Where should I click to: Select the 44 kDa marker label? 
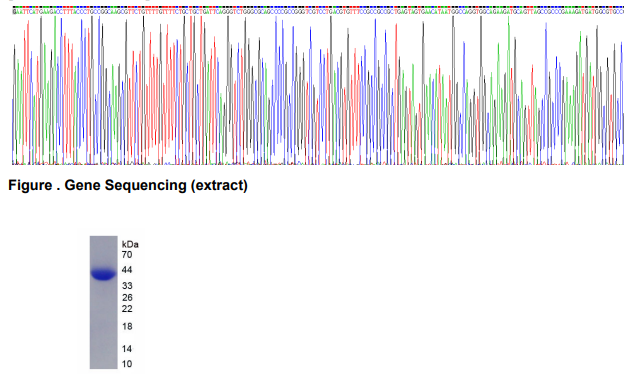(x=127, y=270)
